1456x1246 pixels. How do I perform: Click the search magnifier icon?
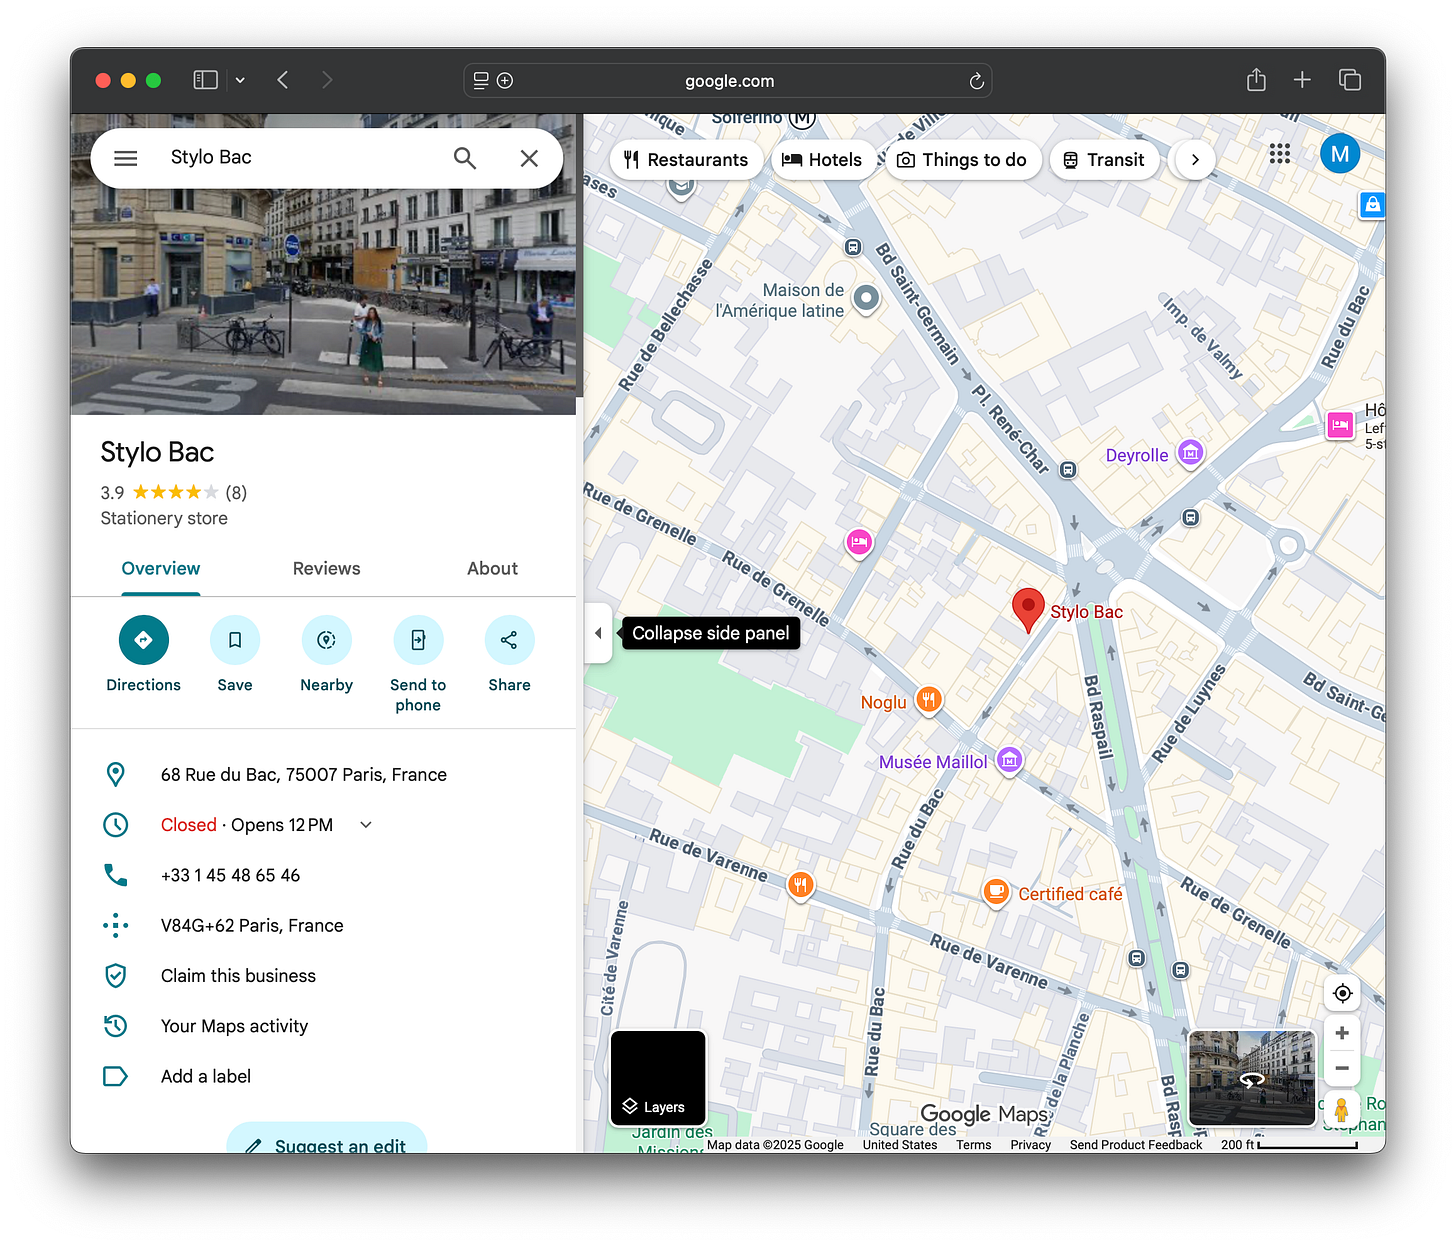click(465, 158)
